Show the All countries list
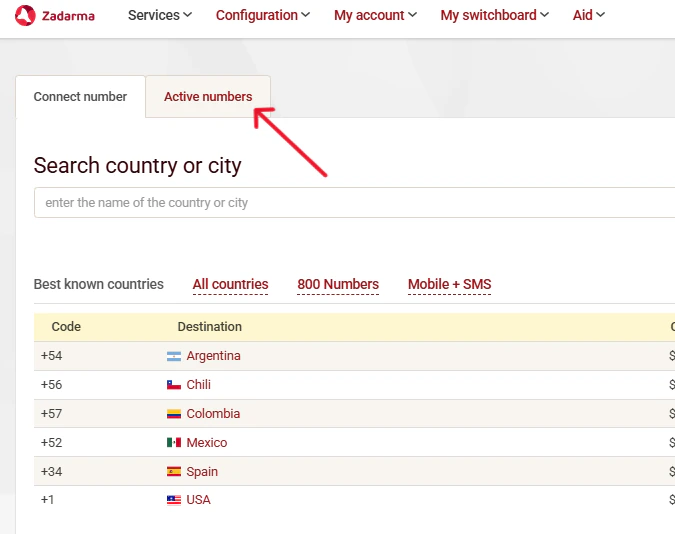The image size is (675, 534). pos(230,284)
